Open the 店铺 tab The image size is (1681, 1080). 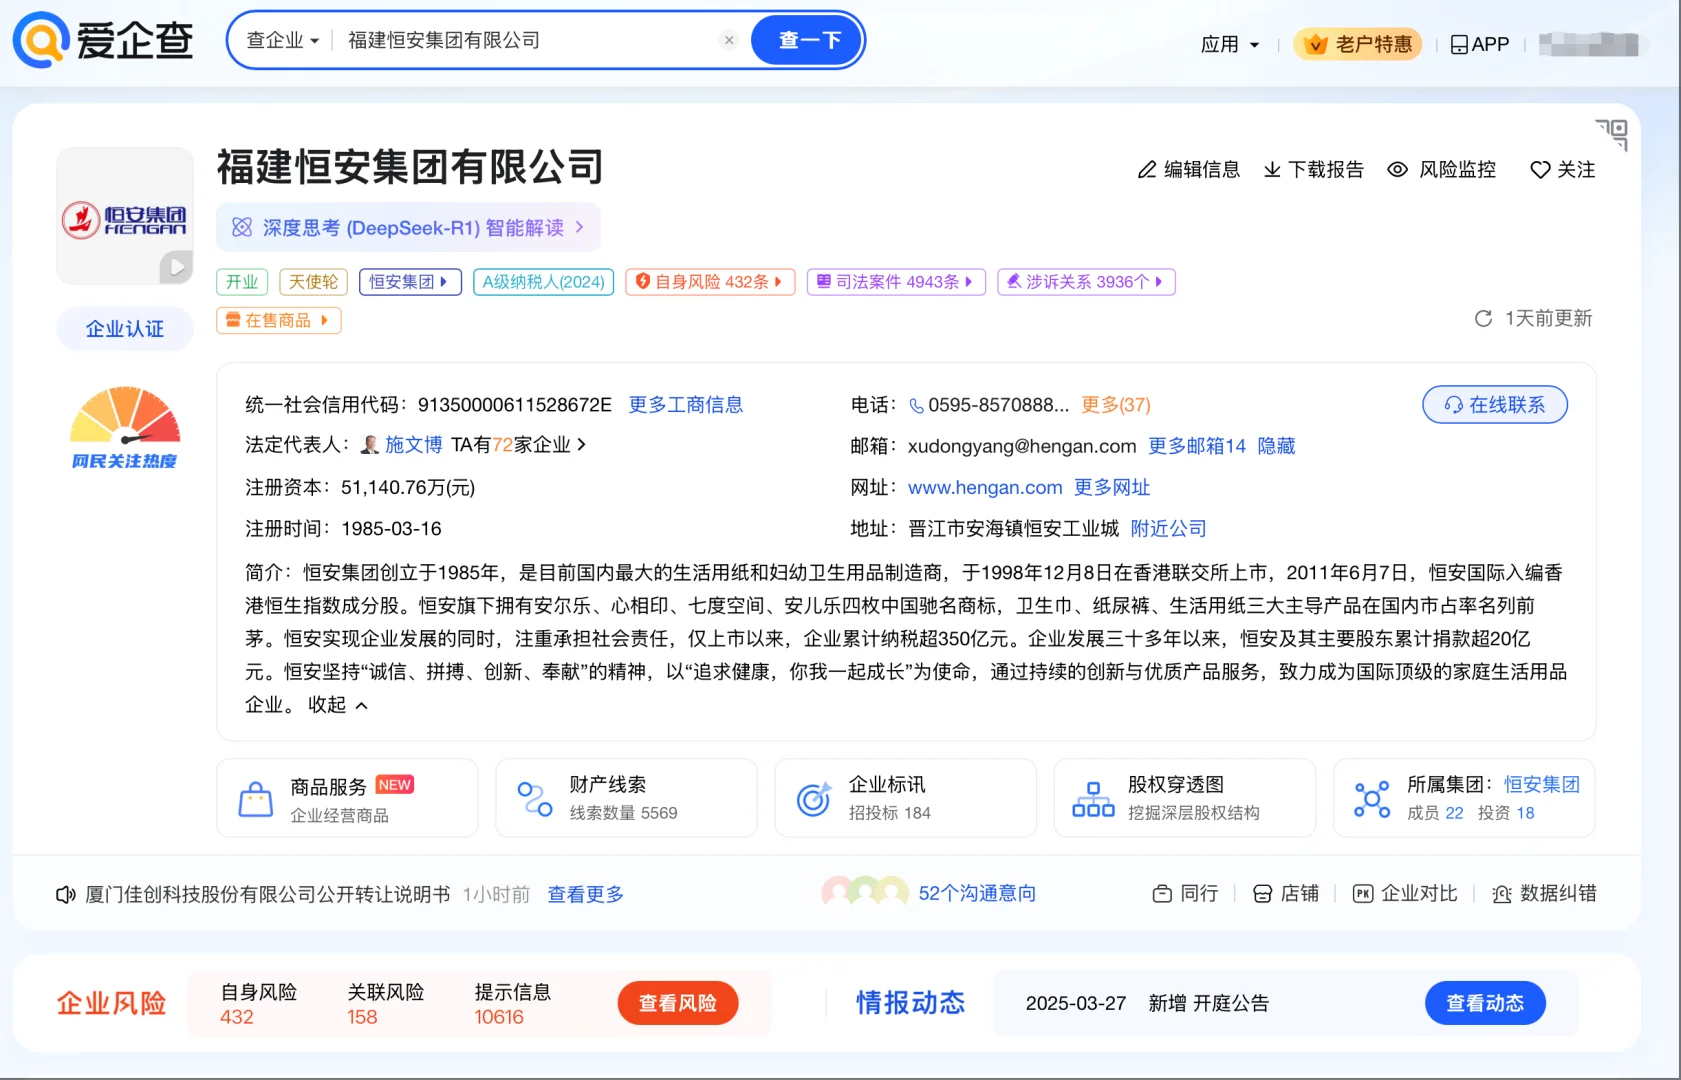1286,893
